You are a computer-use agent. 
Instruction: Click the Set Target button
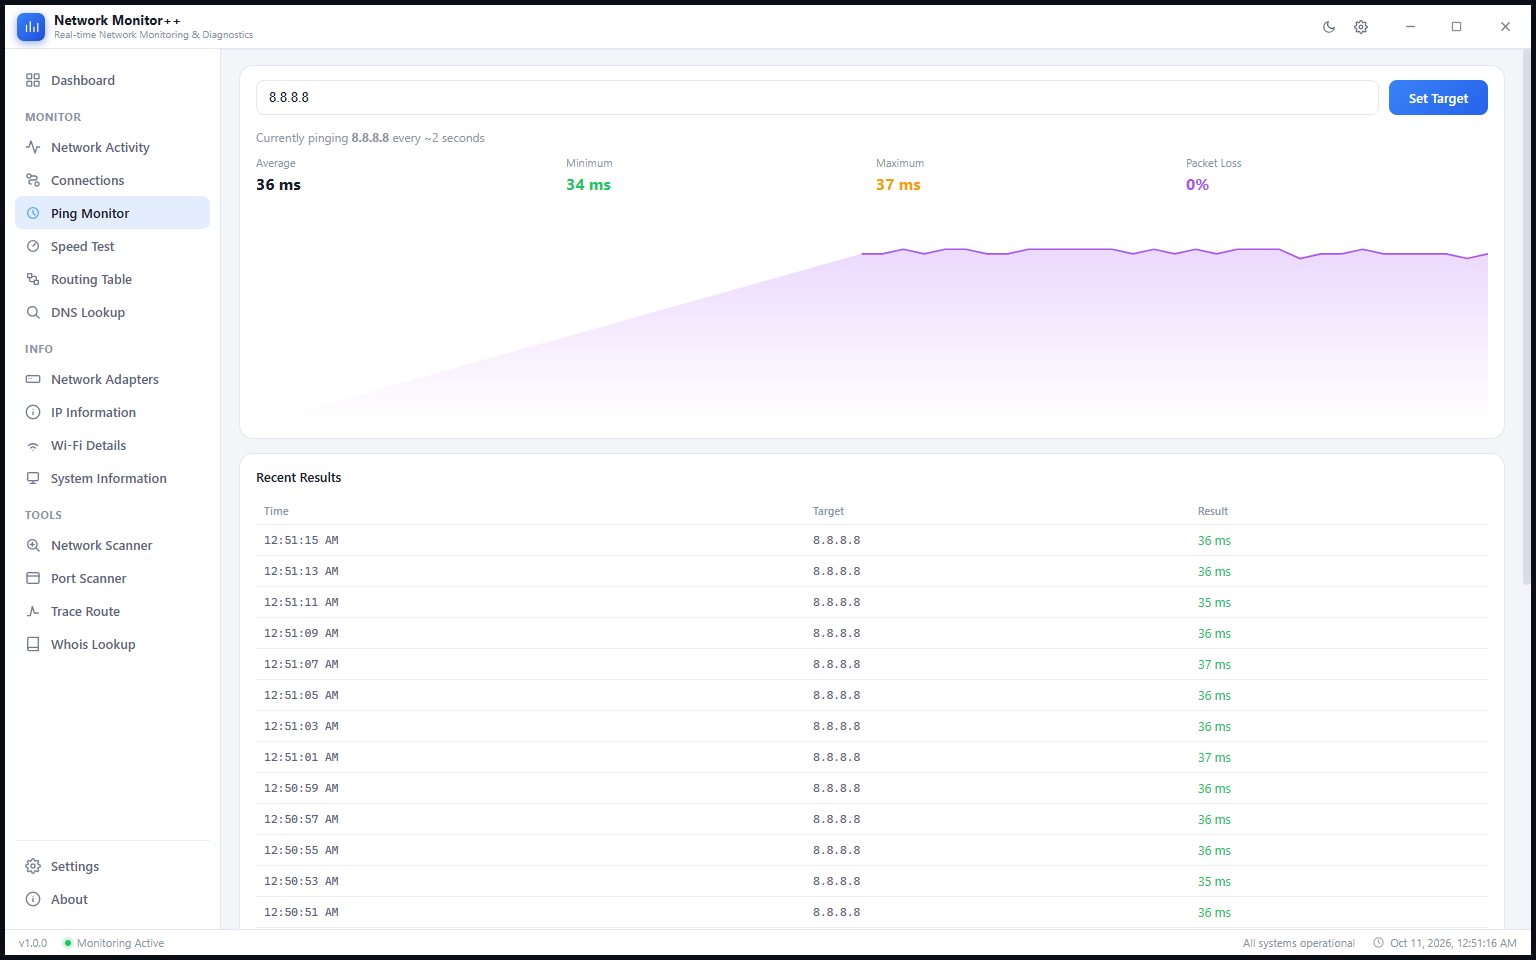click(1438, 98)
